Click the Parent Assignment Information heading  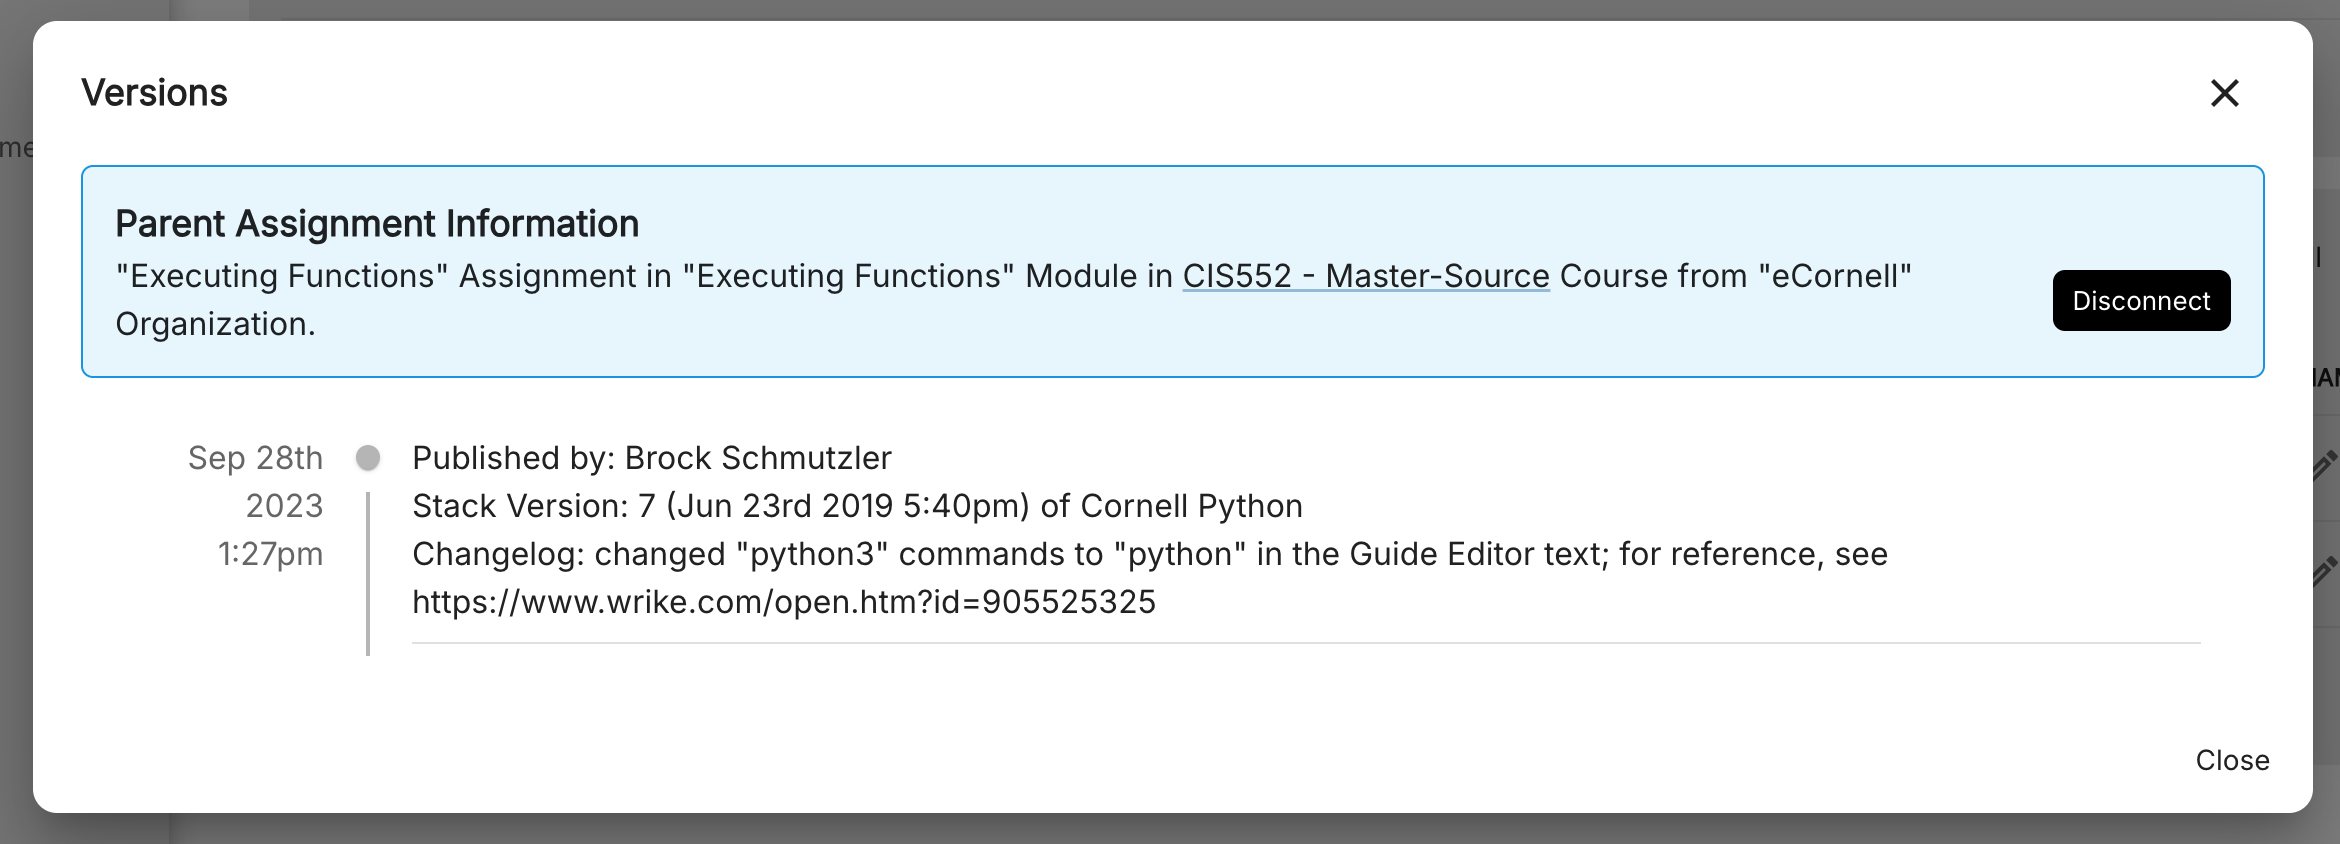377,224
